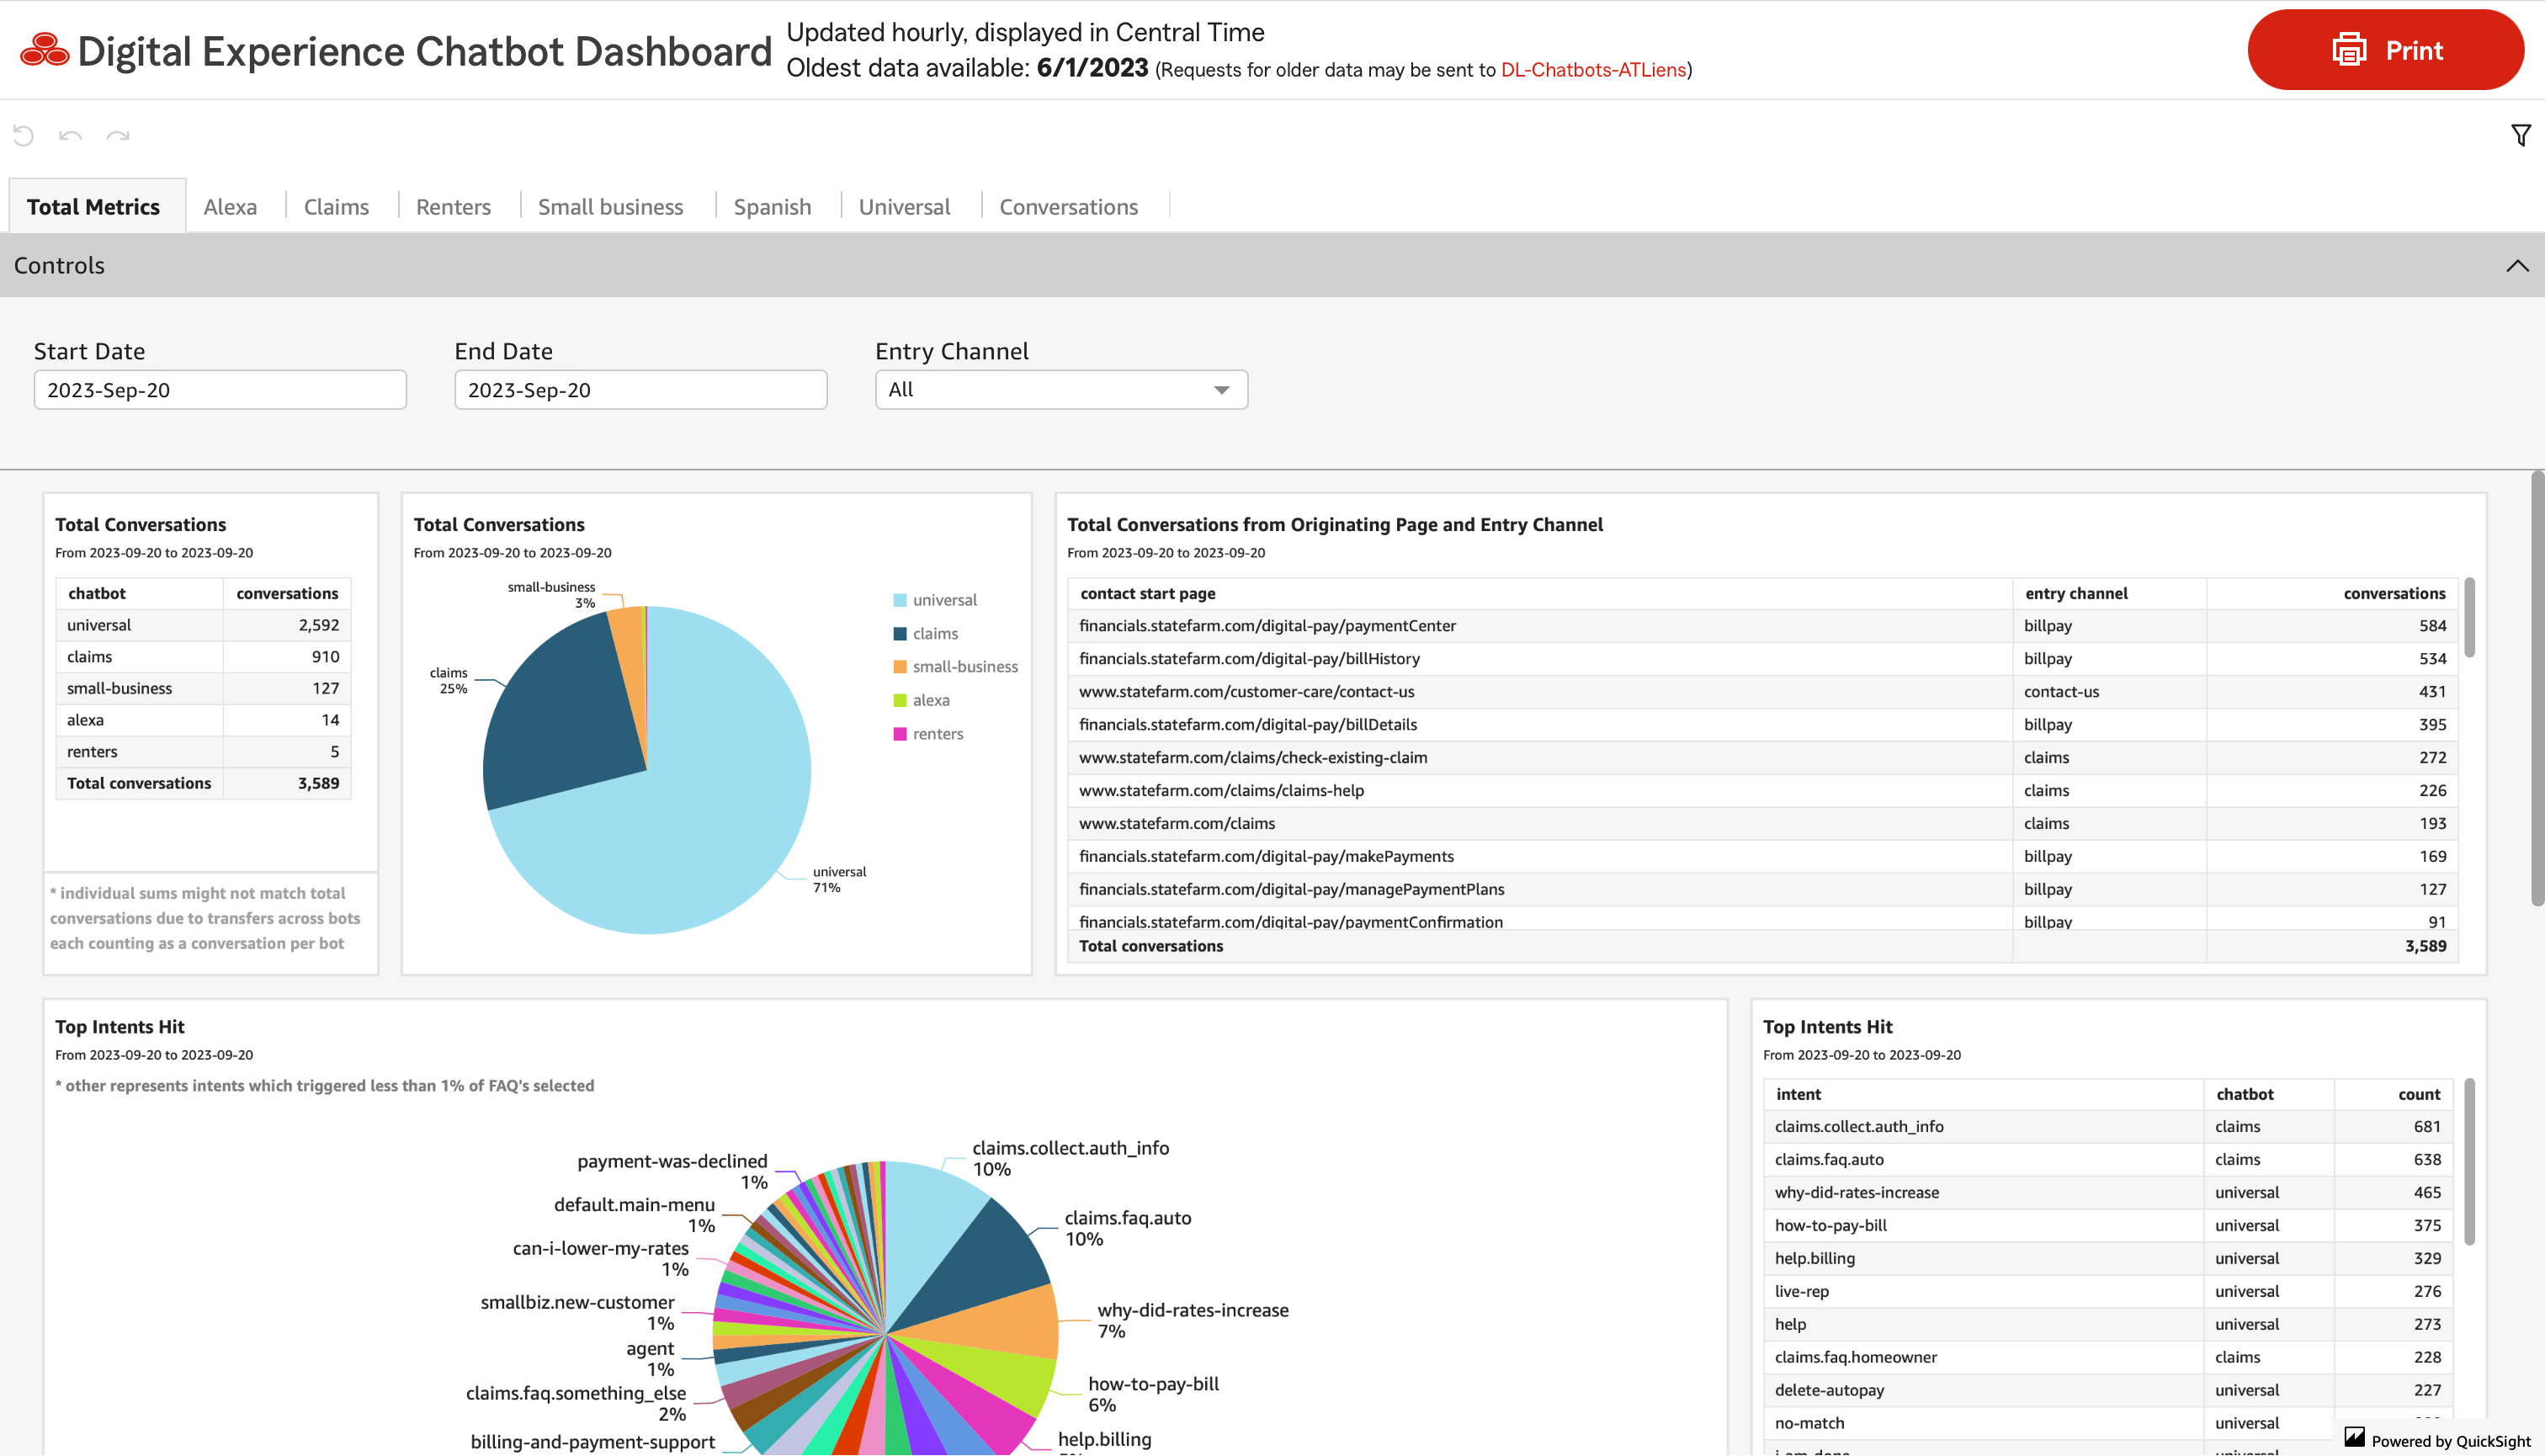The width and height of the screenshot is (2545, 1456).
Task: Click the Print button
Action: click(2385, 50)
